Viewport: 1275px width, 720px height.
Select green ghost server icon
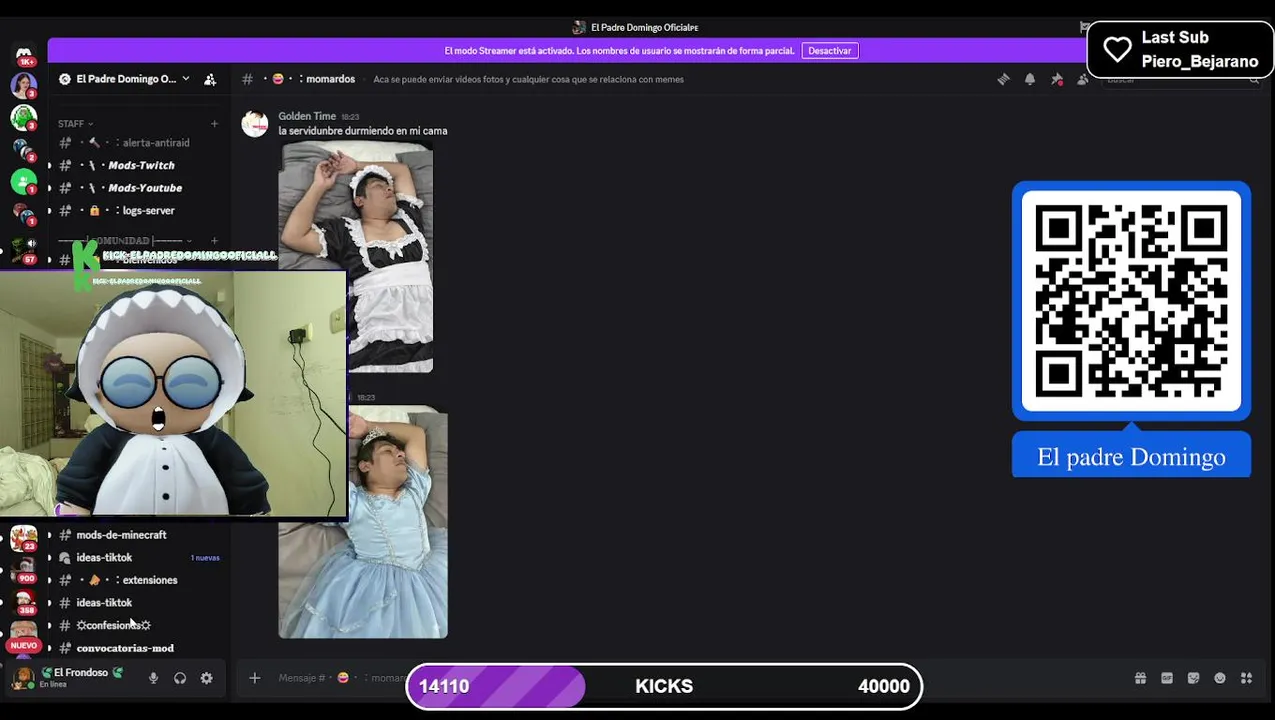(x=24, y=118)
